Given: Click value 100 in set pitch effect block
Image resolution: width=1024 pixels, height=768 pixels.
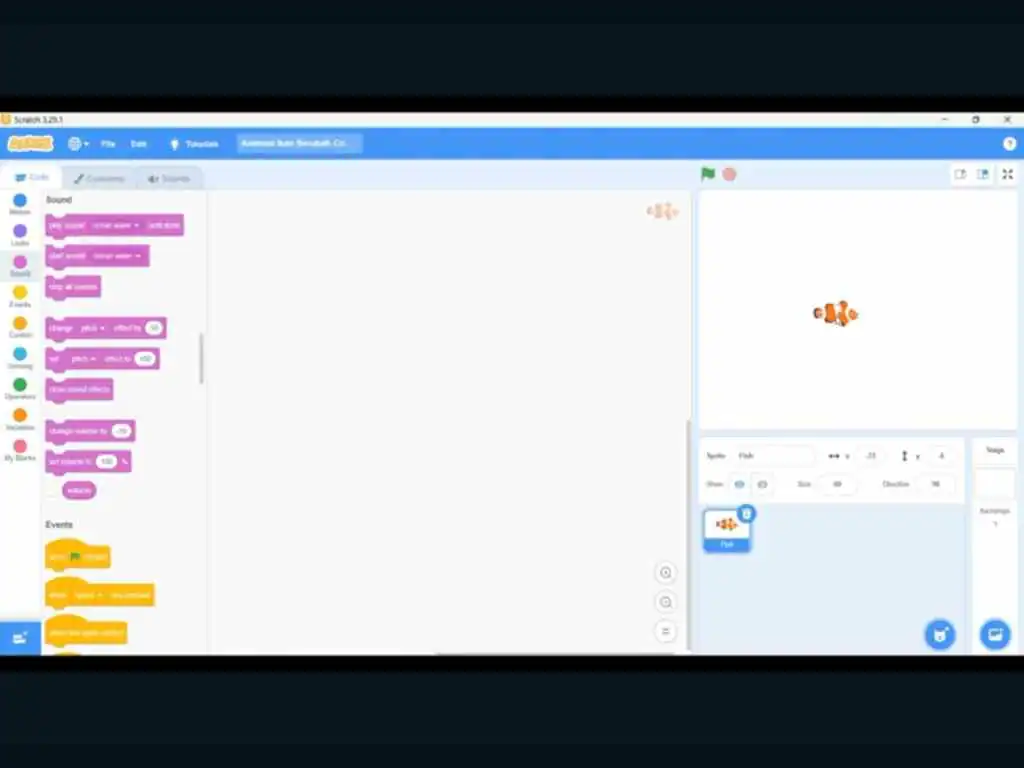Looking at the screenshot, I should 145,359.
